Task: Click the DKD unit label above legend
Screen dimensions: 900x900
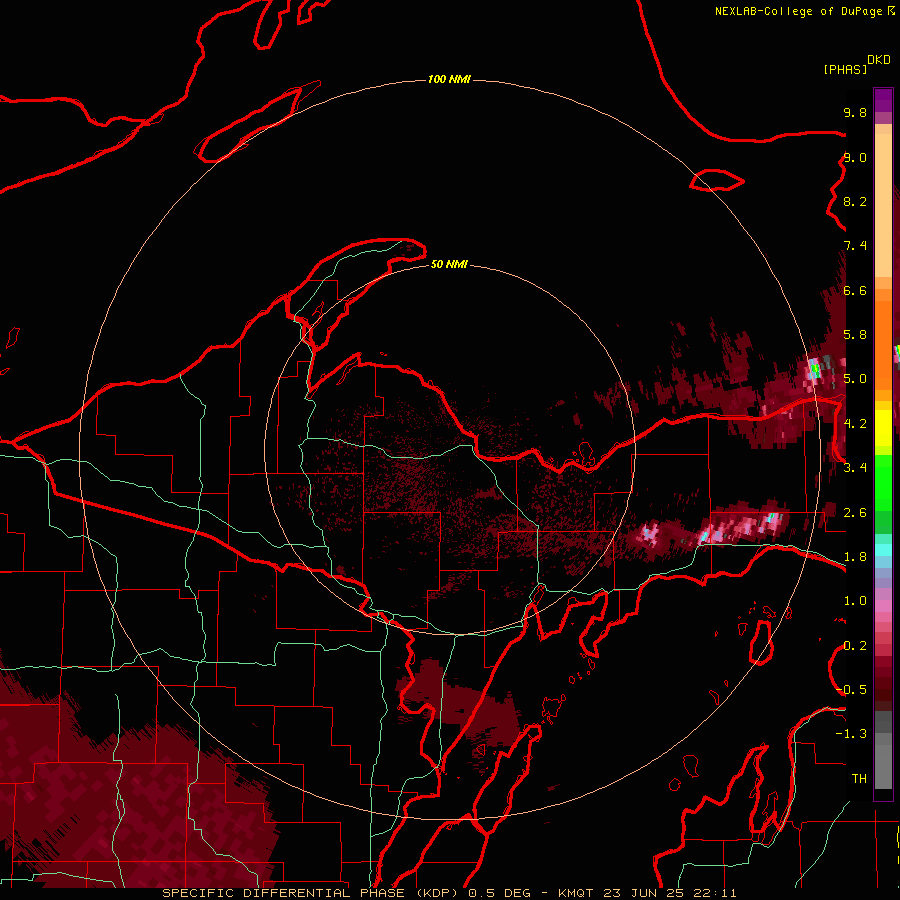Action: pyautogui.click(x=878, y=59)
